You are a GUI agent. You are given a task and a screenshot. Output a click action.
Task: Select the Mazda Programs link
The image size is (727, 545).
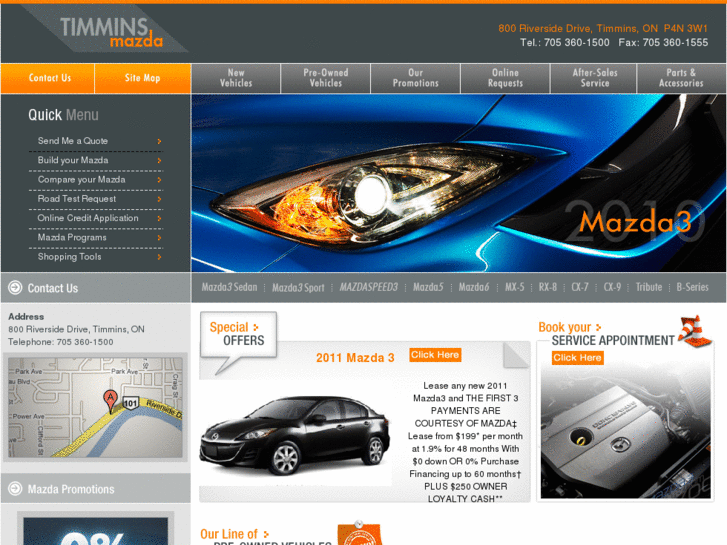pos(72,238)
